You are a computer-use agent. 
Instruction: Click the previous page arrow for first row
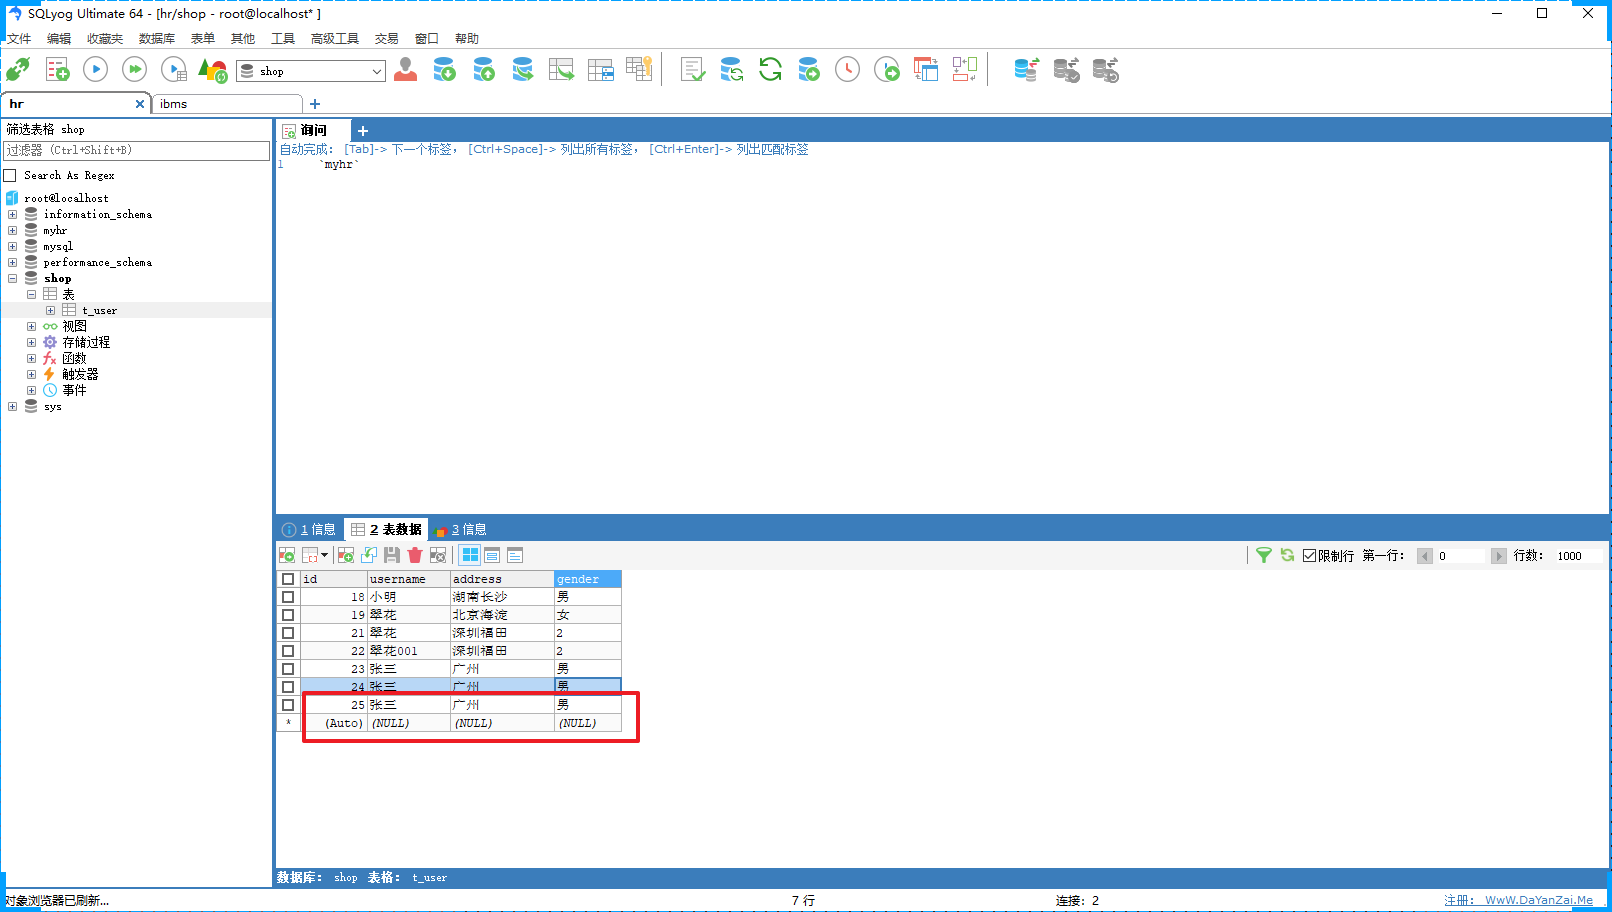coord(1425,556)
